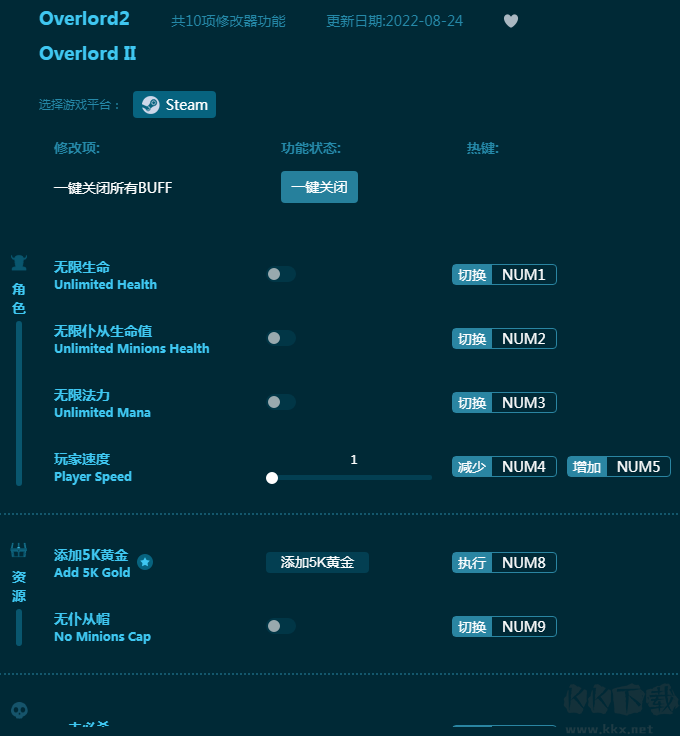Click the NUM2 hotkey for Minions Health
This screenshot has height=736, width=680.
pos(523,339)
